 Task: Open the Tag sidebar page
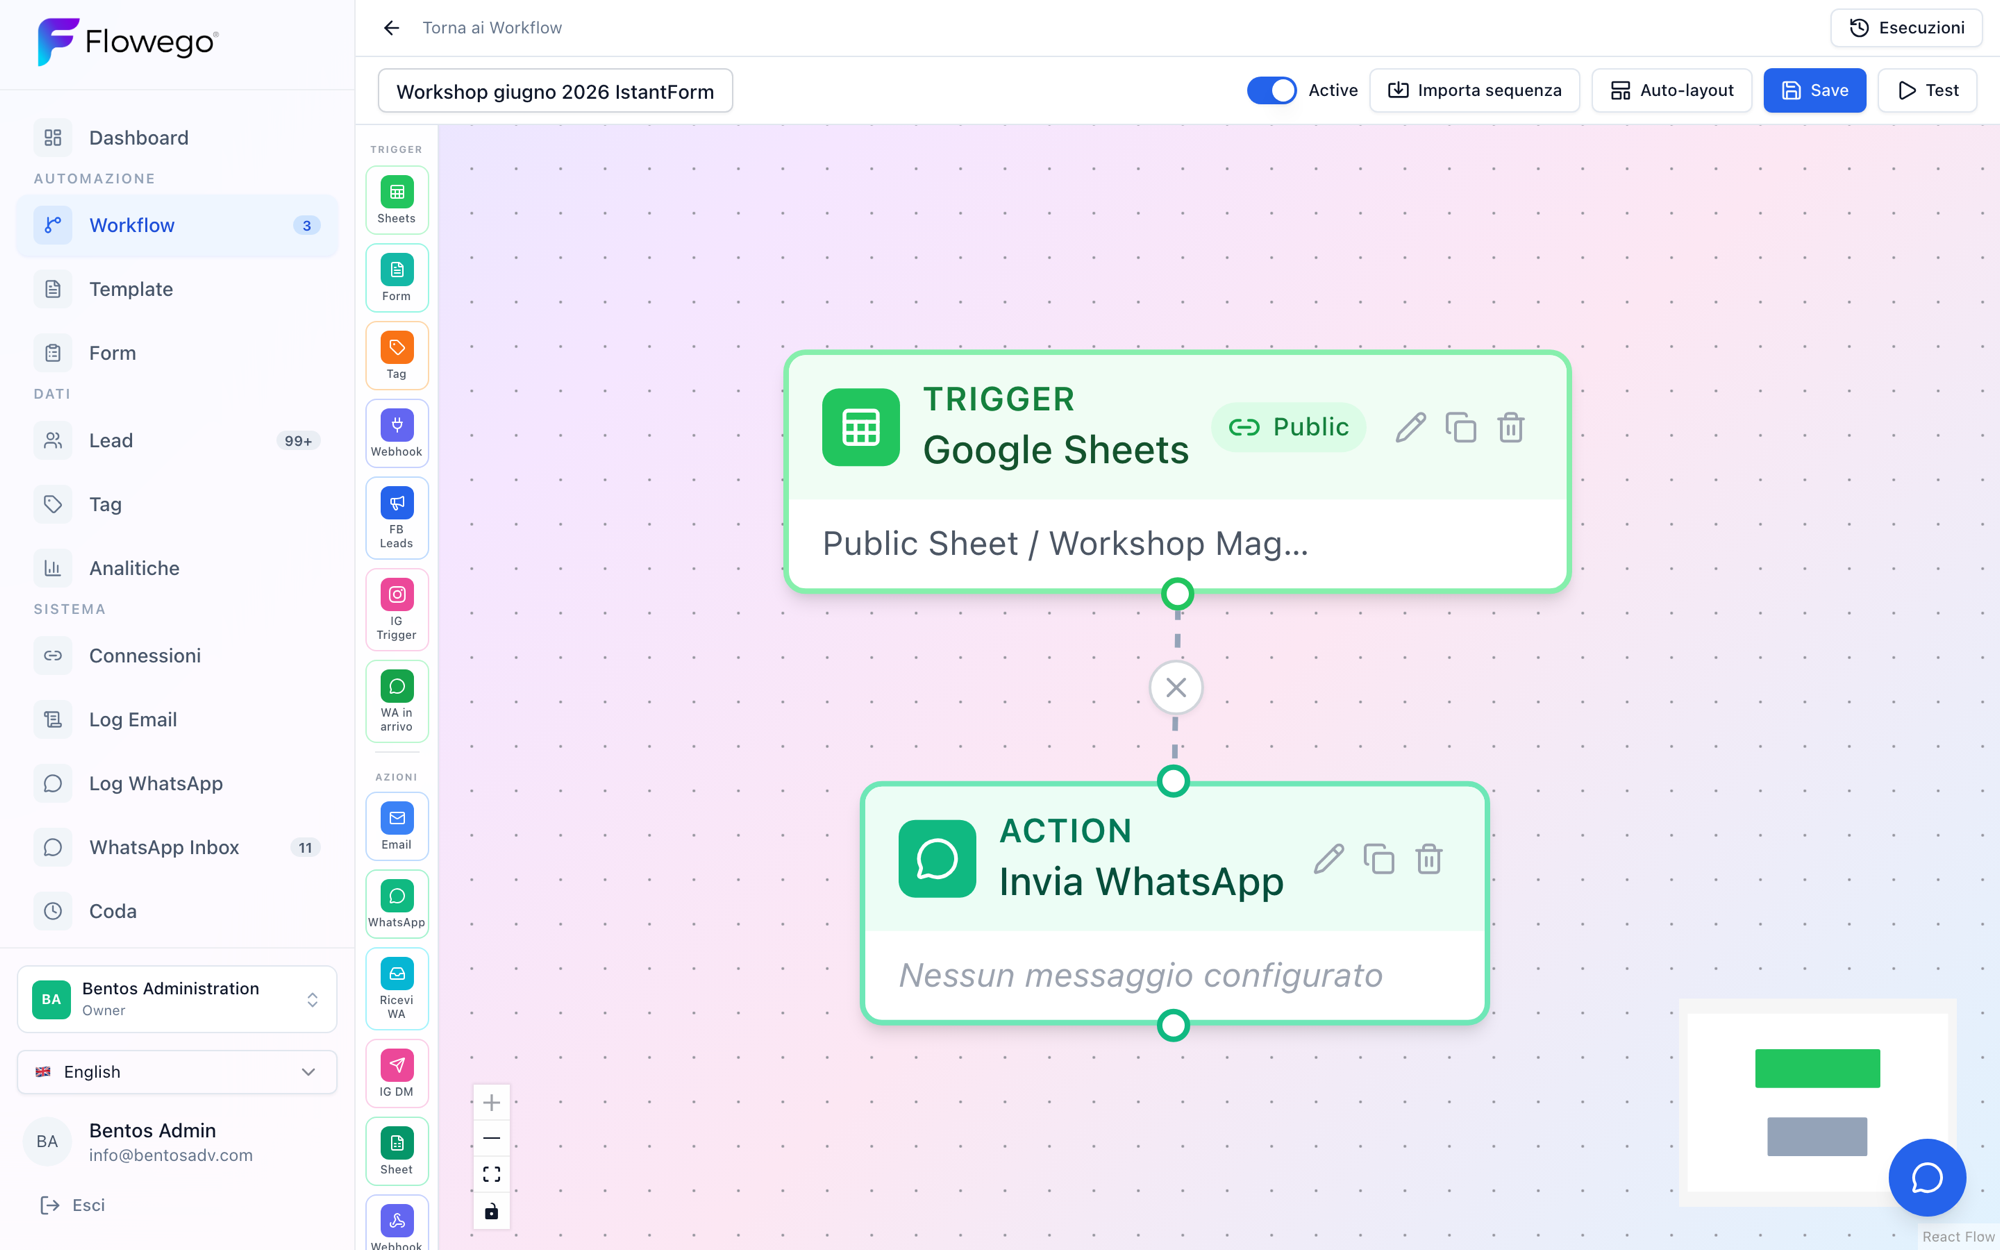click(x=177, y=505)
